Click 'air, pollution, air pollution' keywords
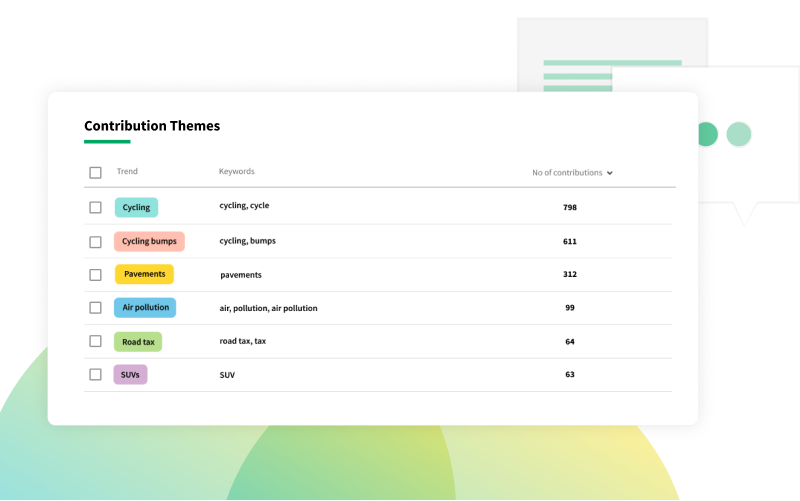800x501 pixels. (x=268, y=308)
